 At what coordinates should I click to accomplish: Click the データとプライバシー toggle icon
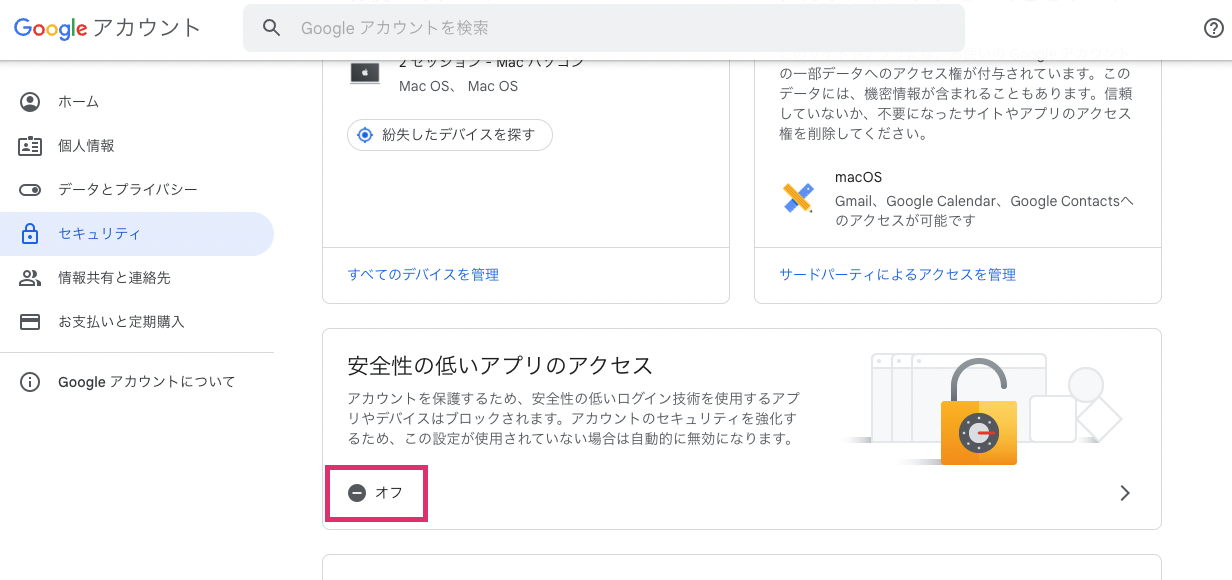click(x=30, y=190)
